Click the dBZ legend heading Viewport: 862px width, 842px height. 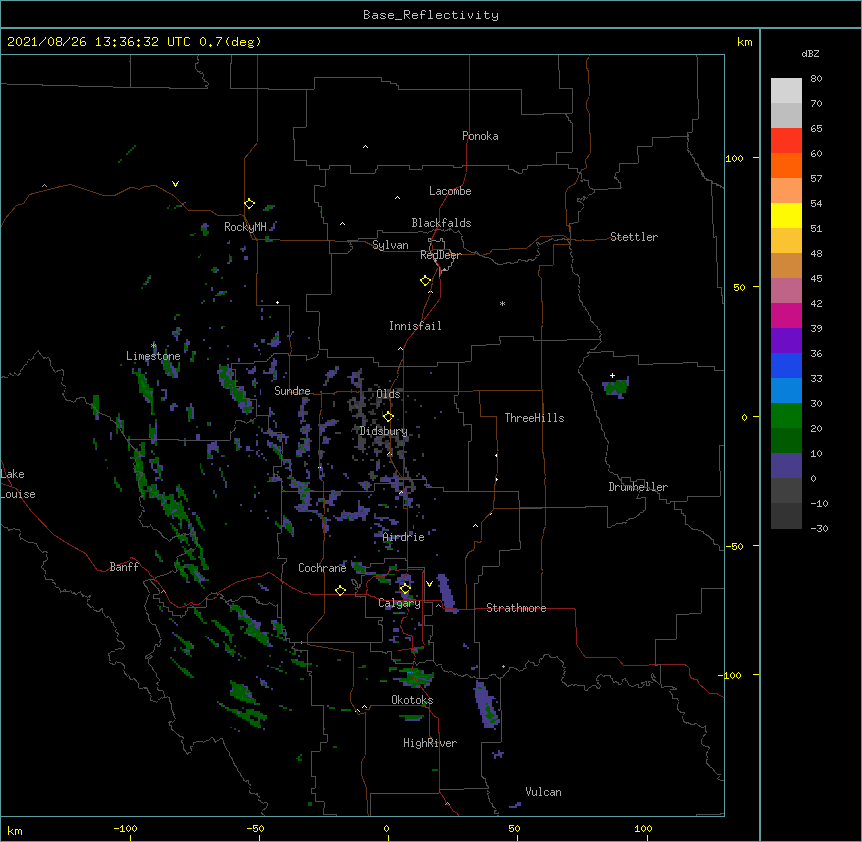pyautogui.click(x=810, y=53)
